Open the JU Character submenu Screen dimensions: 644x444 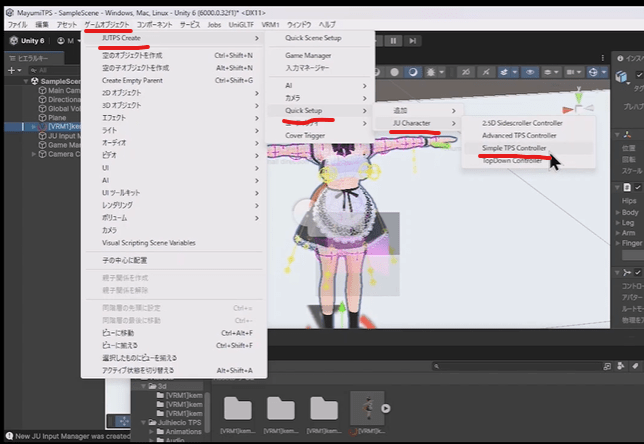pyautogui.click(x=416, y=123)
